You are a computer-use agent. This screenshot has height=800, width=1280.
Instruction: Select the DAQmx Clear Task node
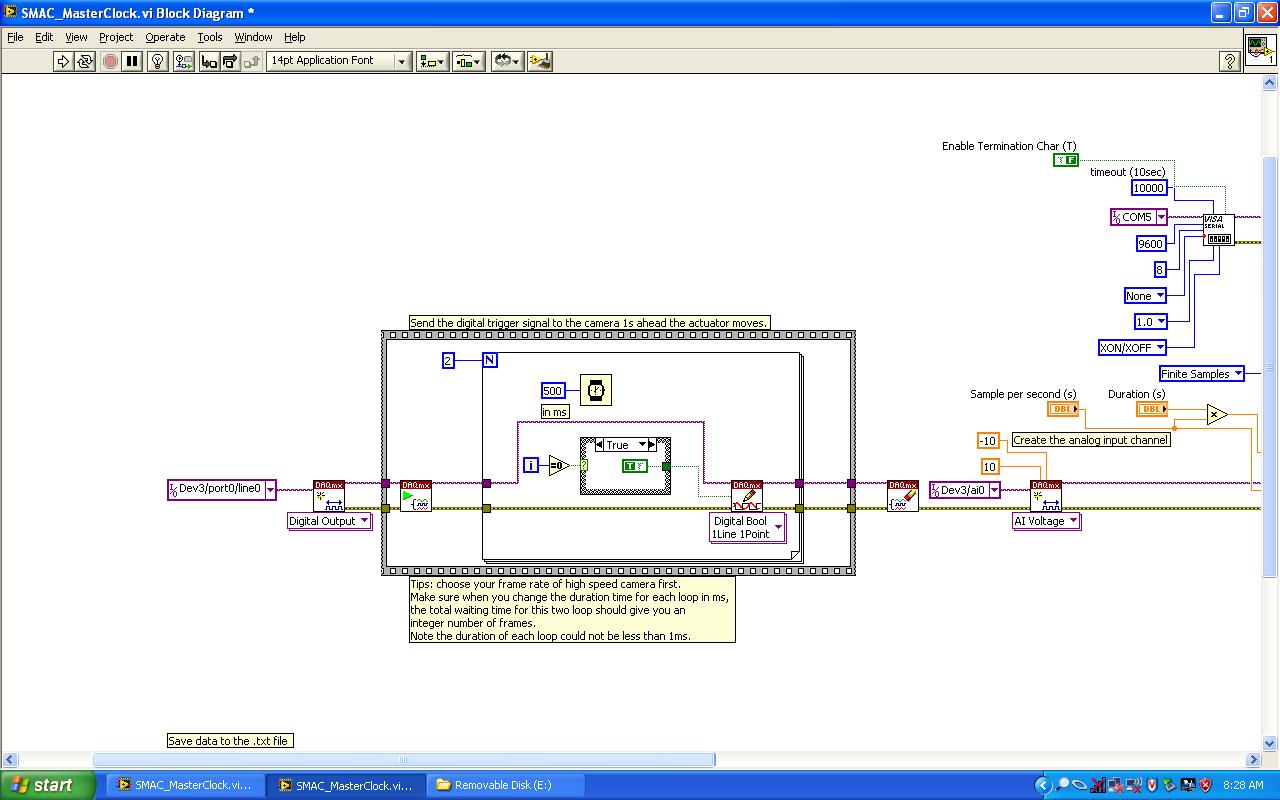903,496
